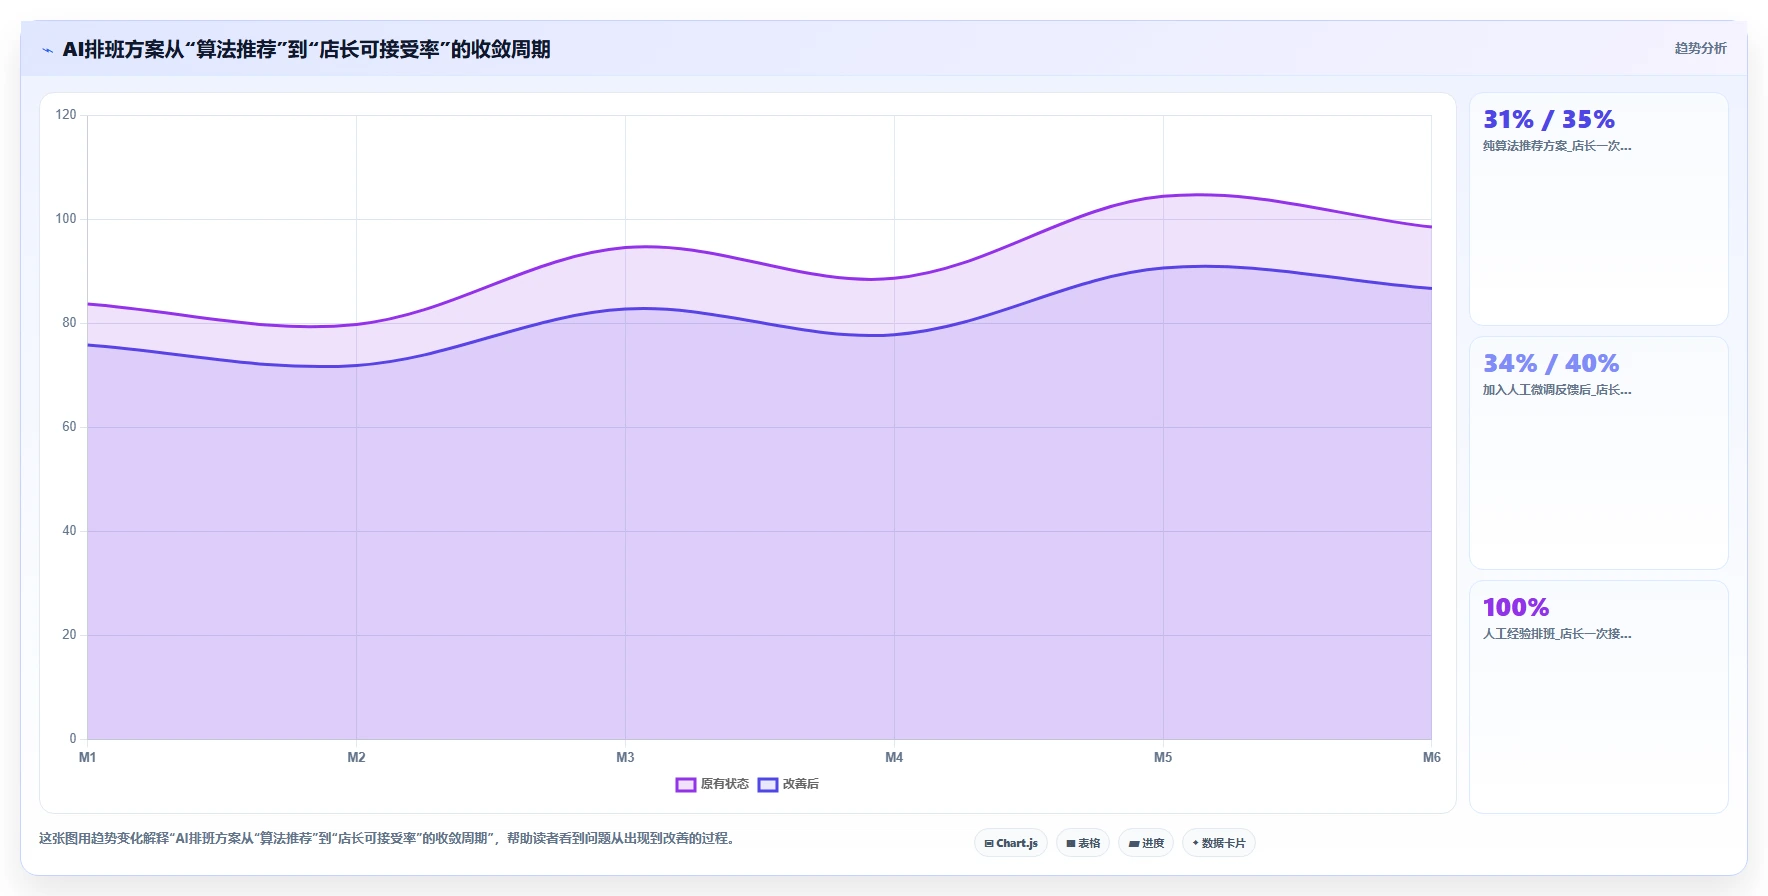This screenshot has height=896, width=1768.
Task: Click the Chart.js tag
Action: tap(1011, 843)
